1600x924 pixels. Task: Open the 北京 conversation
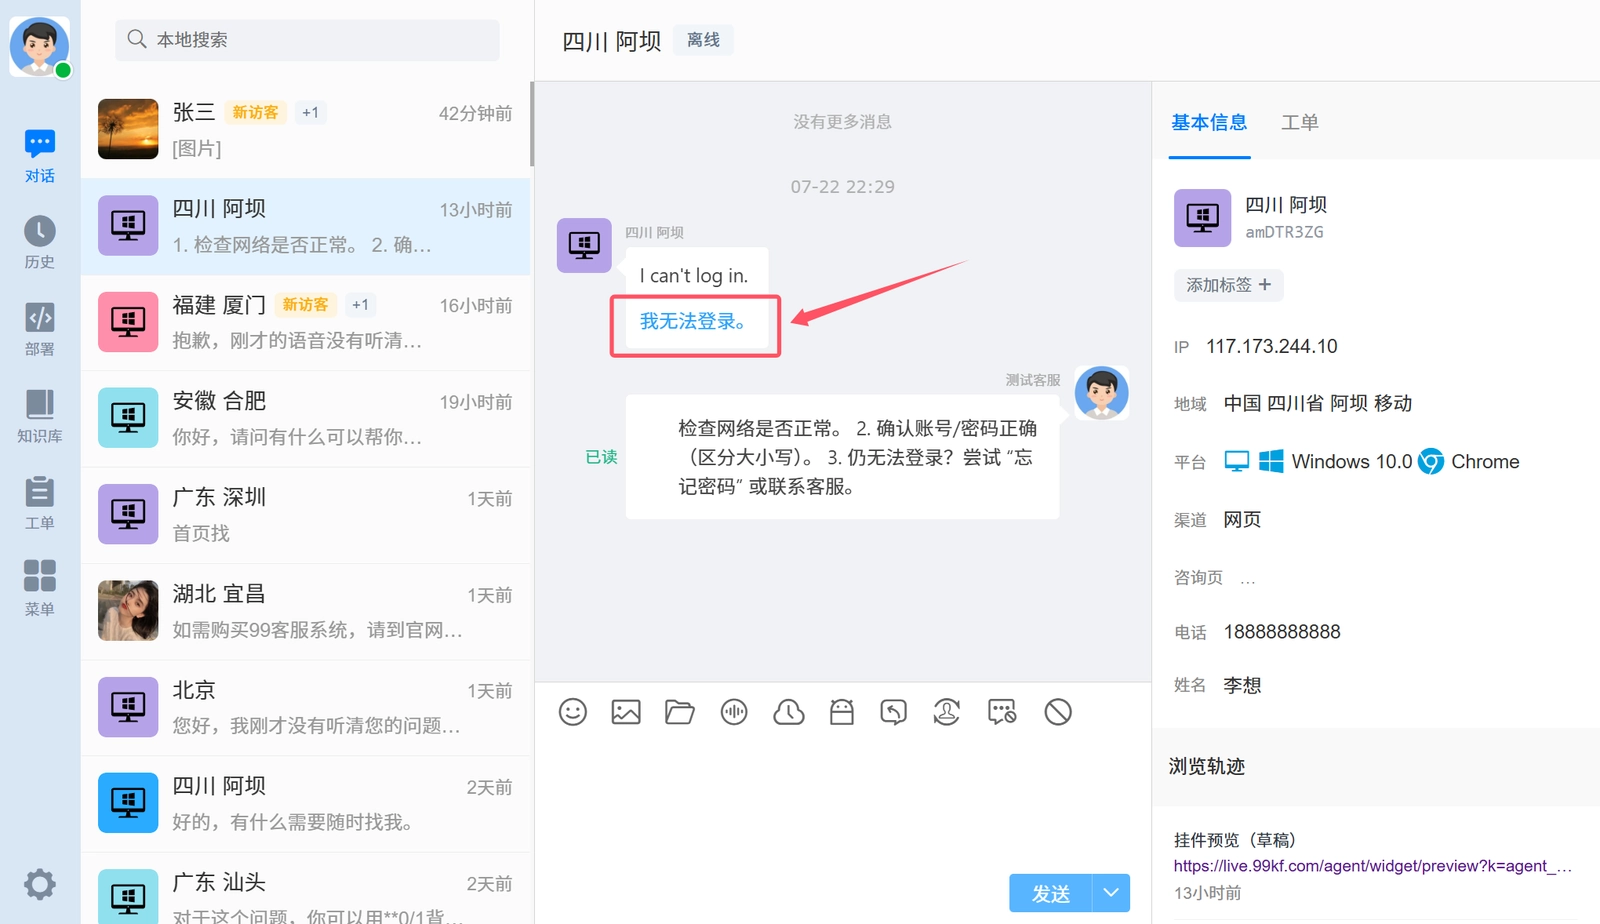(x=305, y=707)
